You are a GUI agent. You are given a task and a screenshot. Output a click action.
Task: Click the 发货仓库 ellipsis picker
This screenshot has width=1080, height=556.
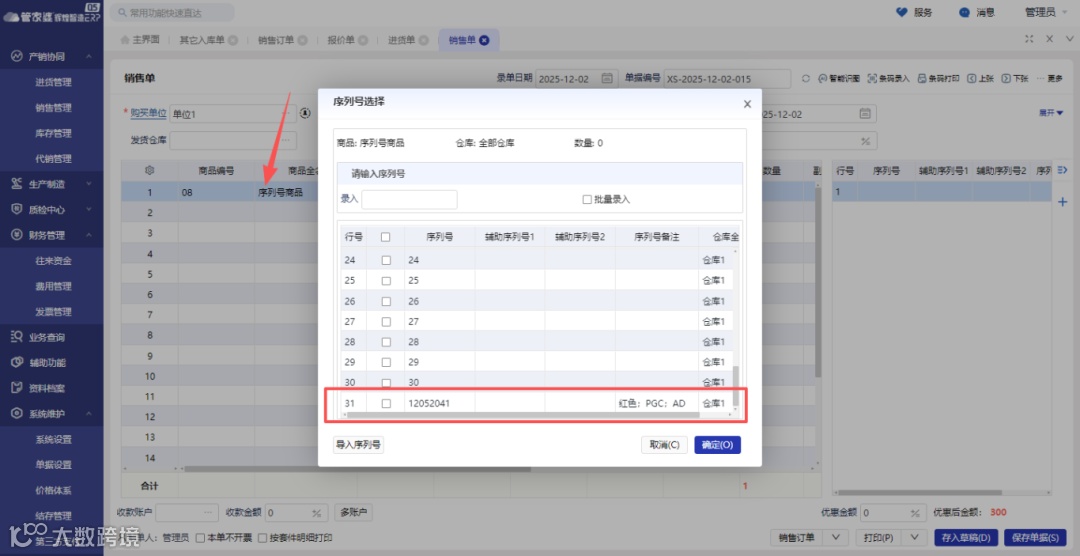pos(286,140)
